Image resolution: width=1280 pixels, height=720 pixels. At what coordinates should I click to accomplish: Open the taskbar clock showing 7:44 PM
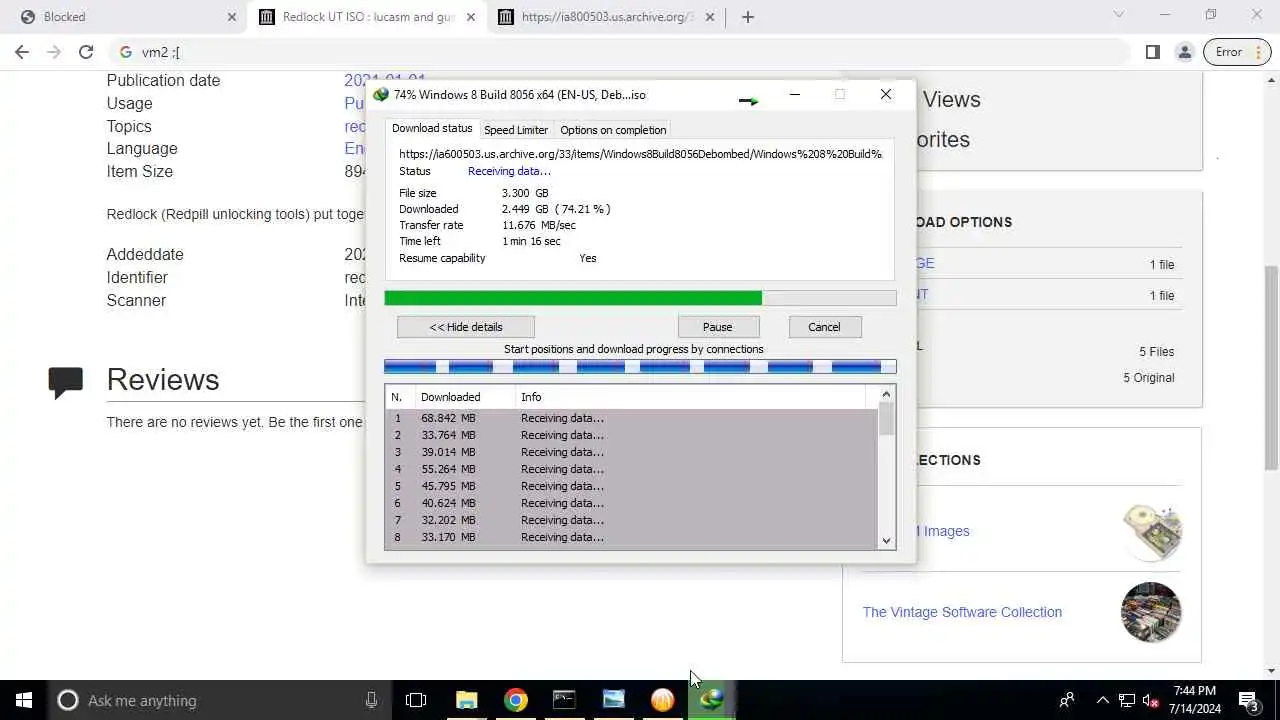pos(1195,700)
